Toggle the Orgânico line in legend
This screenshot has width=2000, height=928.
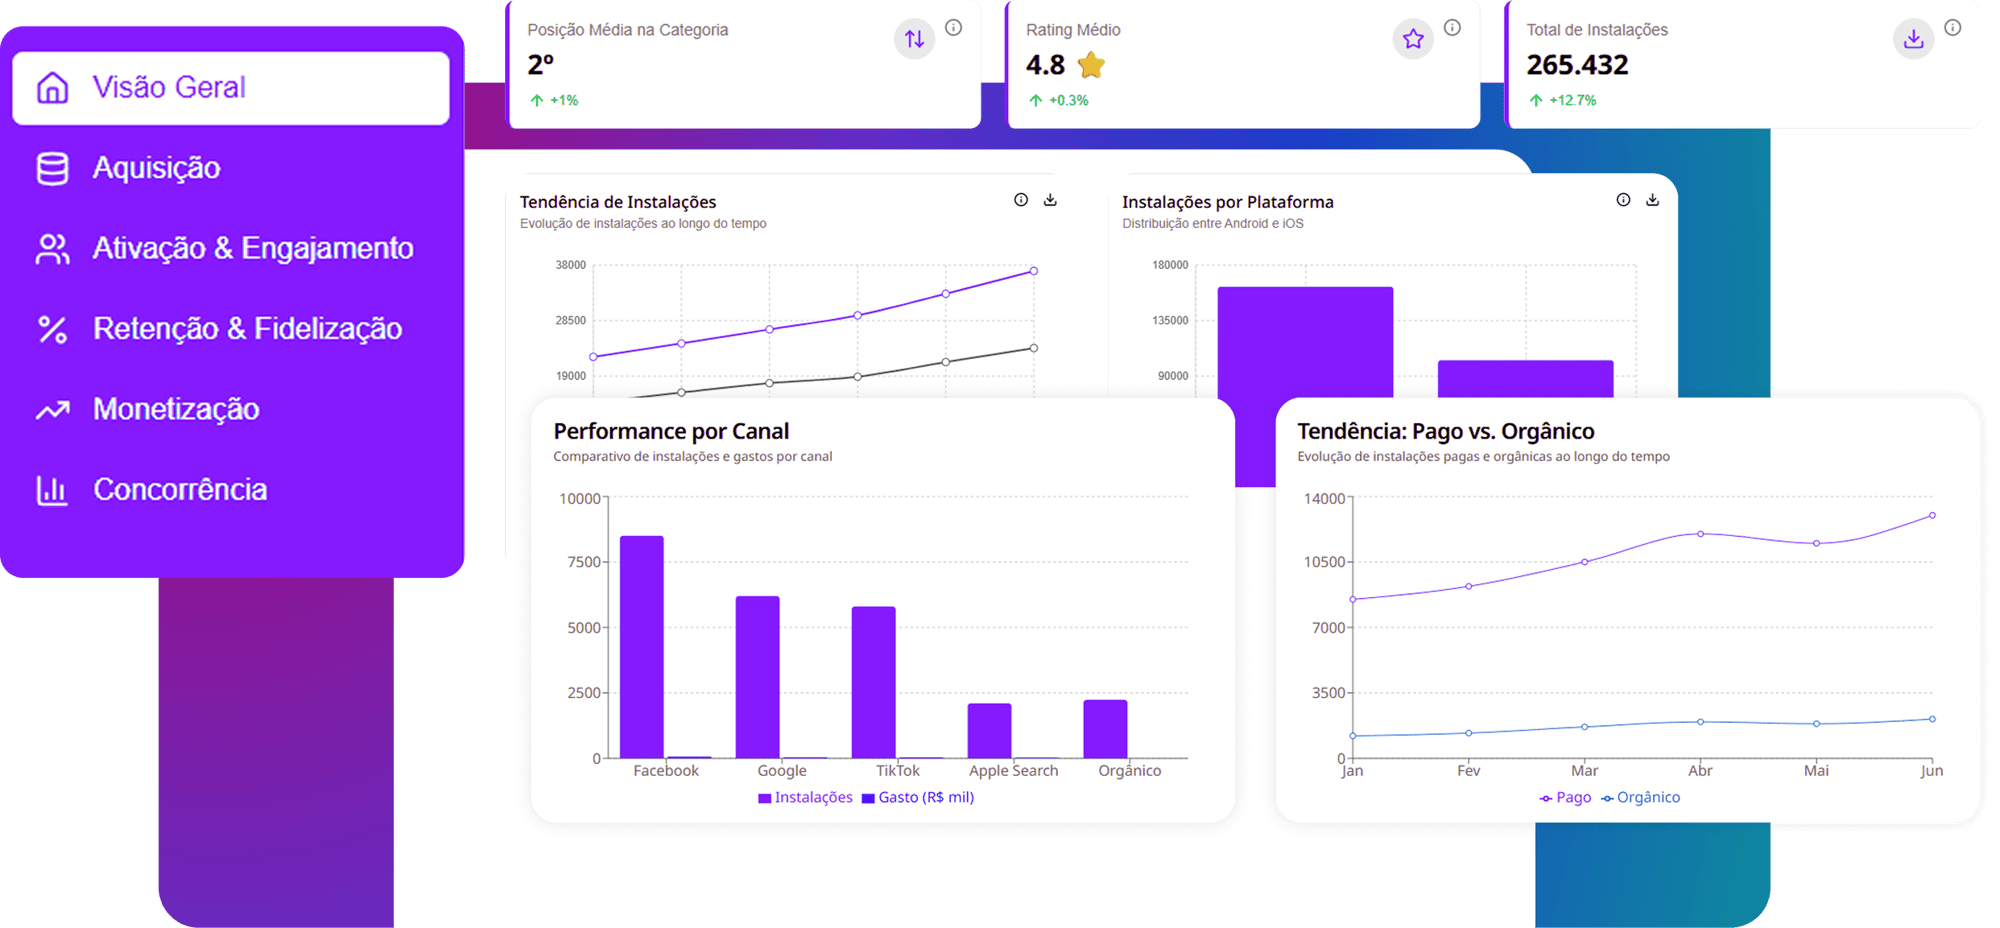coord(1640,797)
